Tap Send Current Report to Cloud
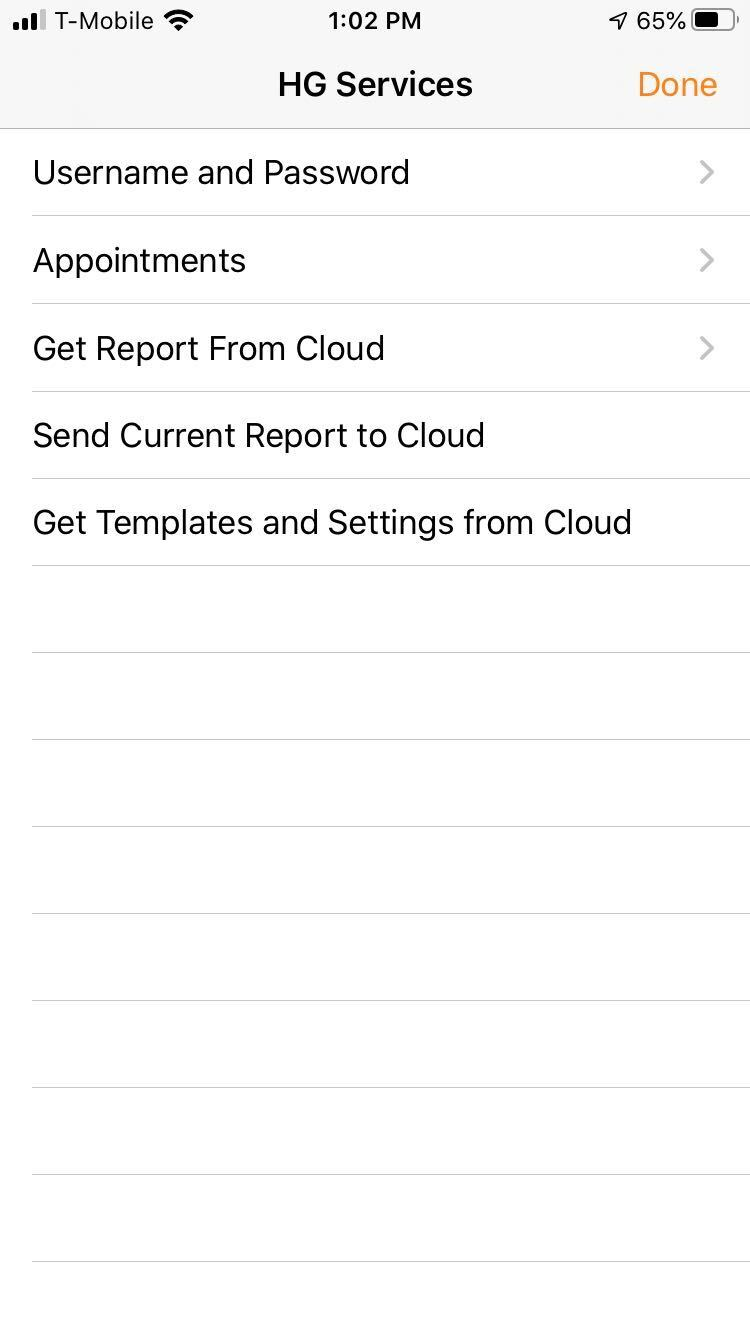Screen dimensions: 750x1334 (375, 435)
